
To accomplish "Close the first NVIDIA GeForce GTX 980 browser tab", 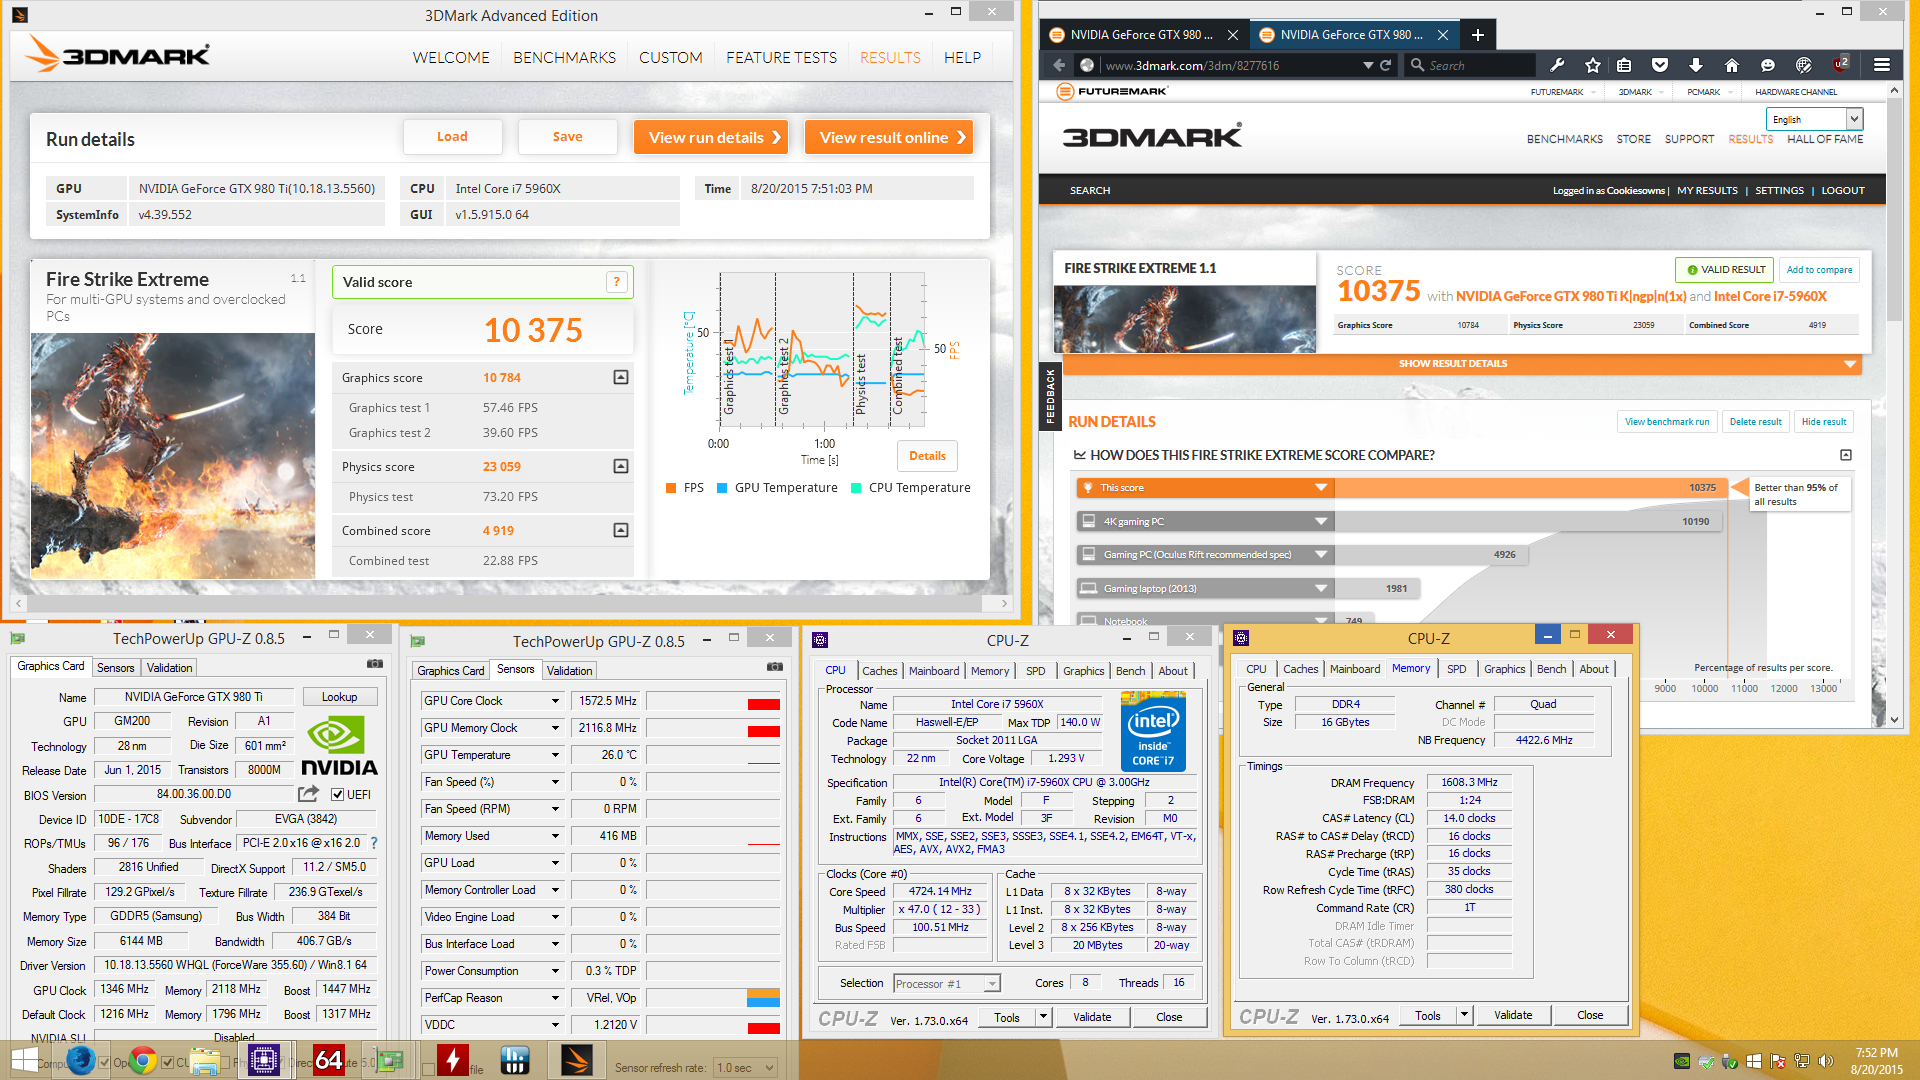I will pos(1233,35).
